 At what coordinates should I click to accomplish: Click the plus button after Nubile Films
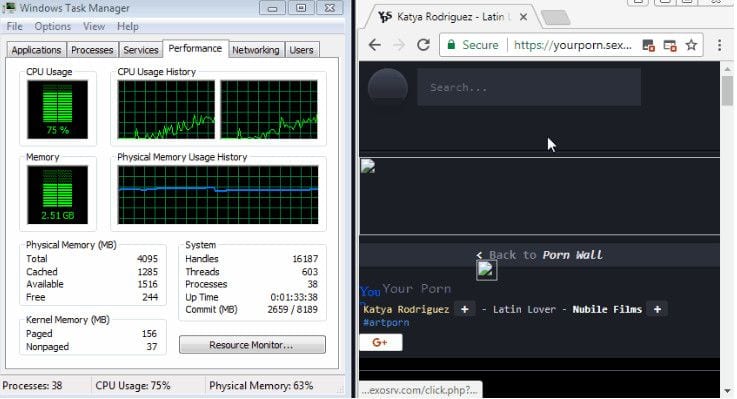pyautogui.click(x=657, y=309)
